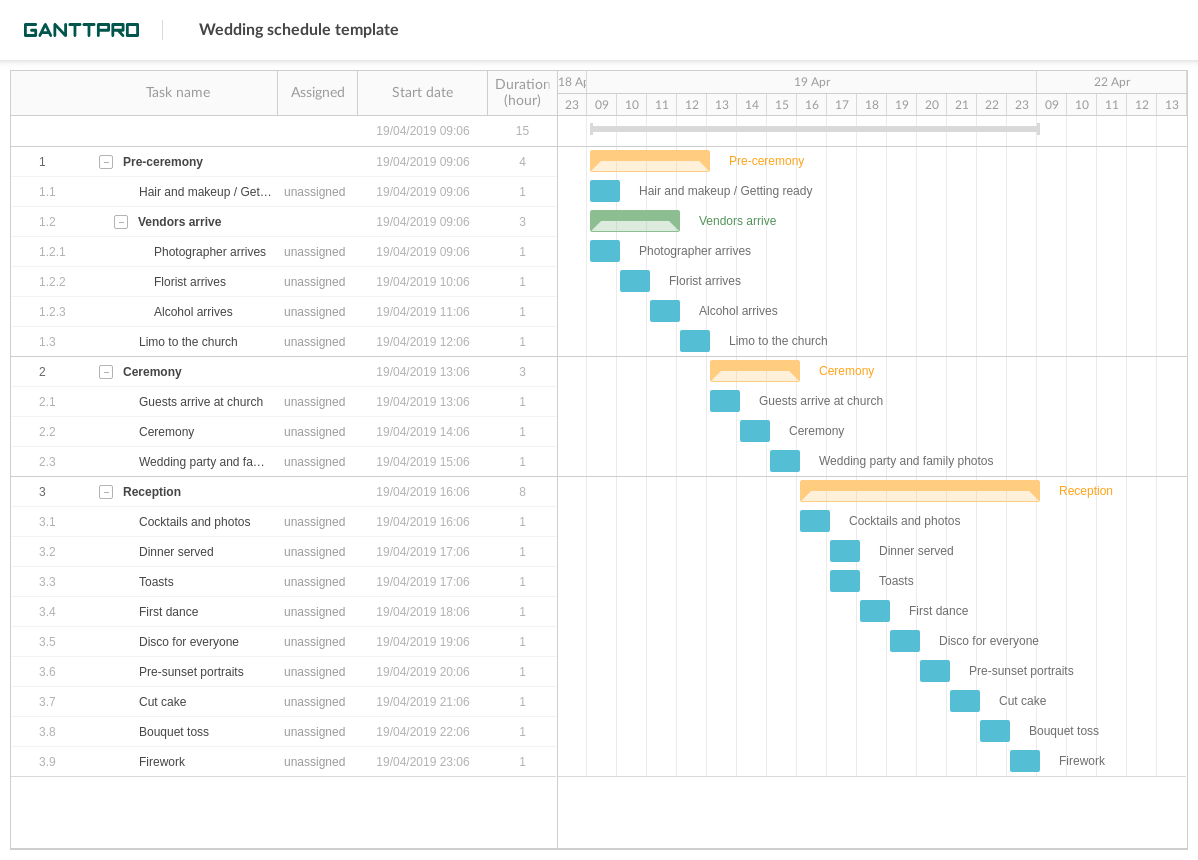Viewport: 1198px width, 860px height.
Task: Sort by the Task name column header
Action: (x=178, y=92)
